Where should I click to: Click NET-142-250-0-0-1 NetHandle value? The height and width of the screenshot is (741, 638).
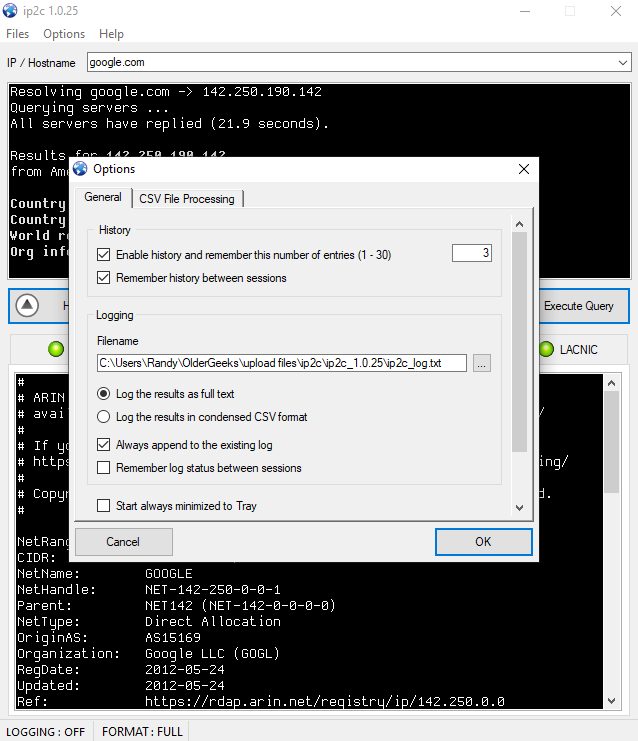[213, 589]
